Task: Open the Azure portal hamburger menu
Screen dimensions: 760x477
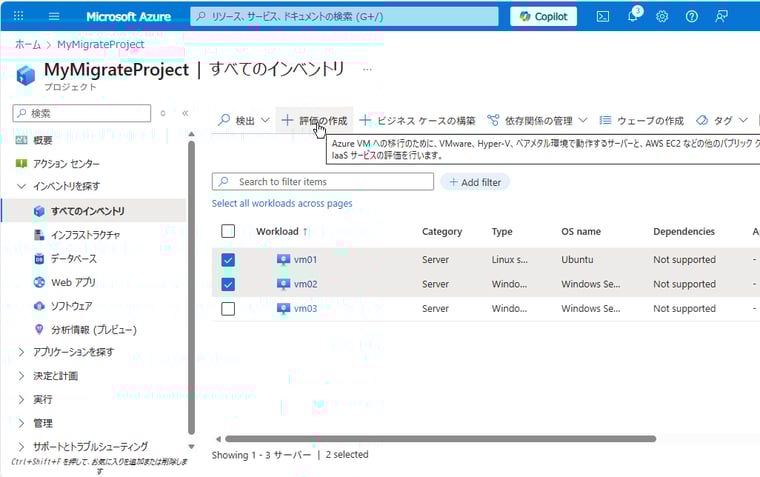Action: (x=54, y=16)
